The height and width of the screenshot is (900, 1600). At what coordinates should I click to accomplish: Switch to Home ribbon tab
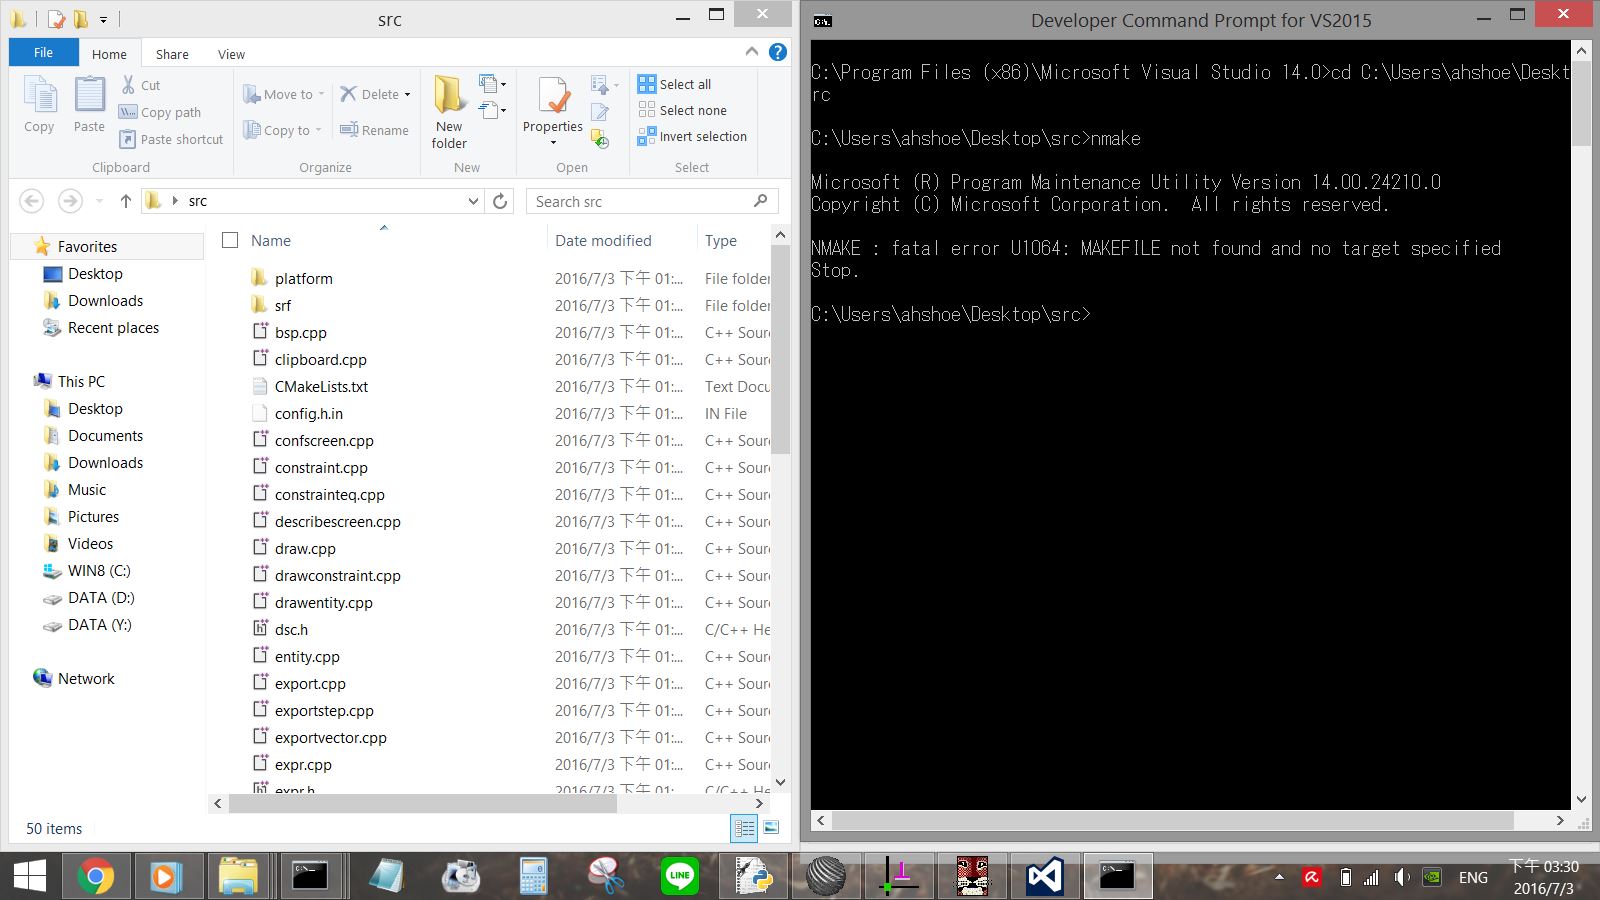click(109, 54)
